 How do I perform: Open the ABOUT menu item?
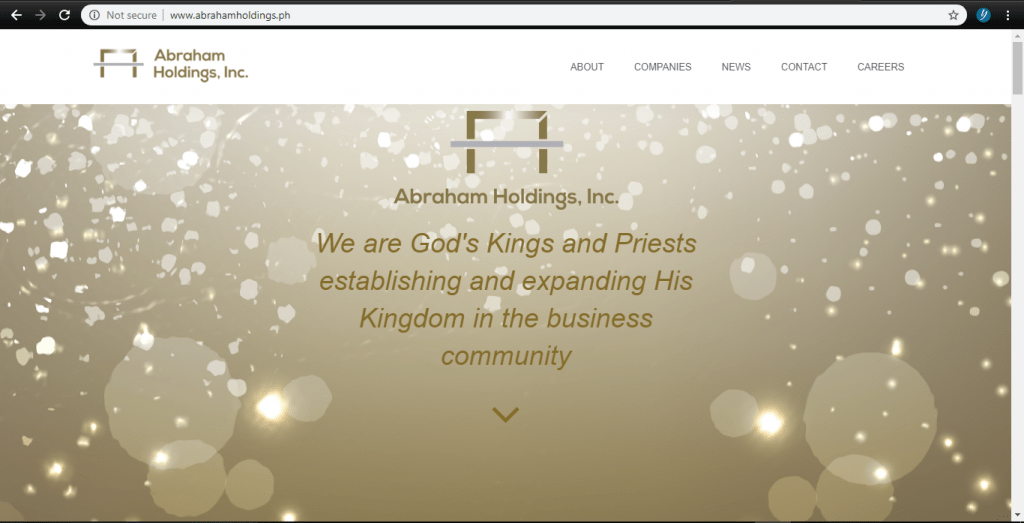point(586,67)
